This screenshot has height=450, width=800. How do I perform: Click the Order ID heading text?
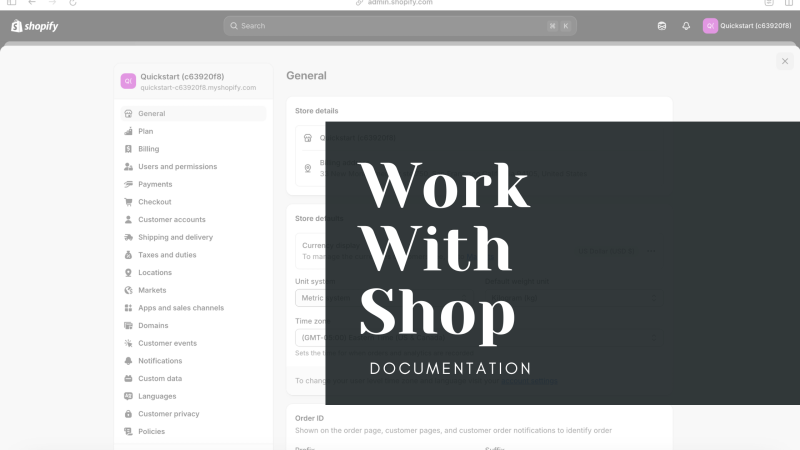[309, 418]
